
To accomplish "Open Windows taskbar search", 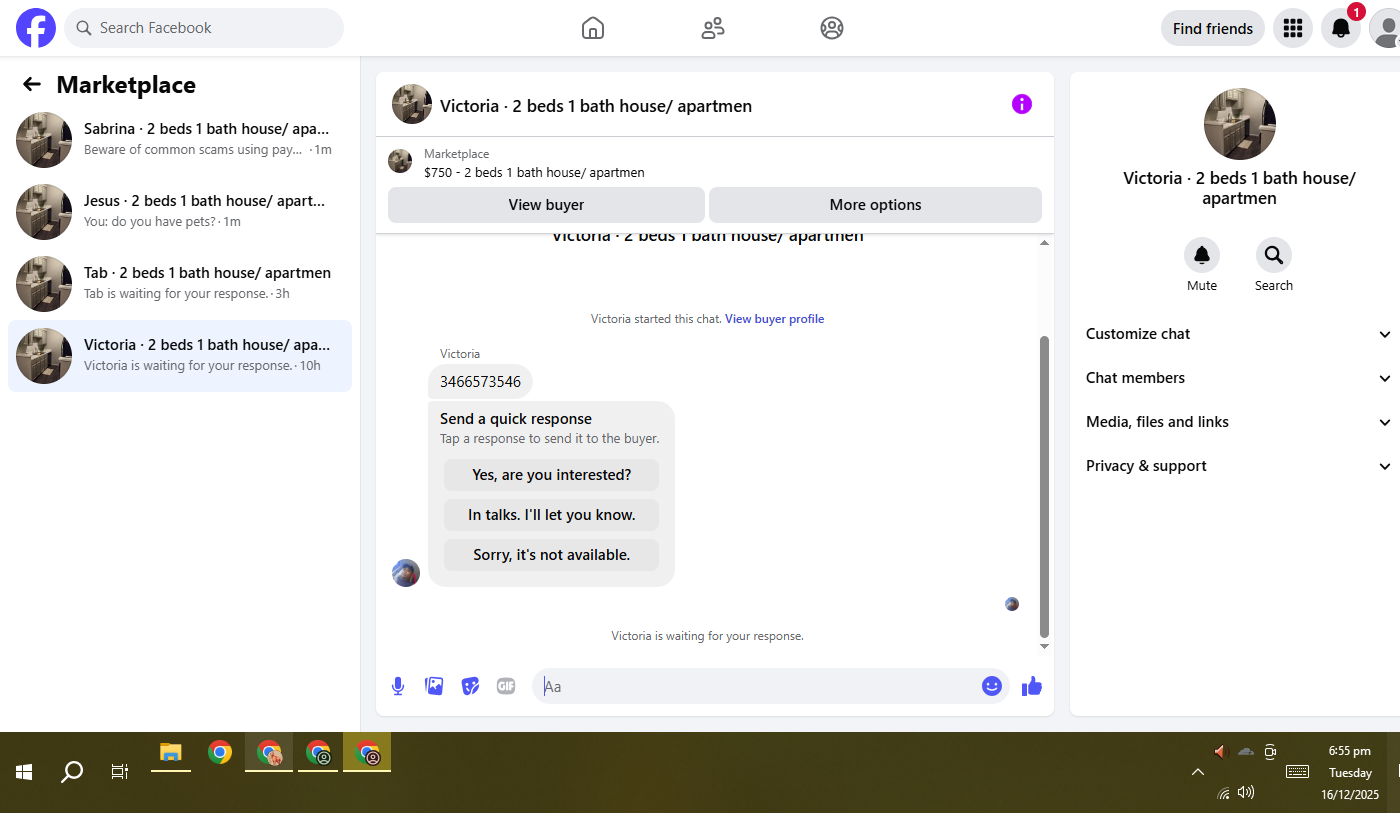I will tap(72, 771).
